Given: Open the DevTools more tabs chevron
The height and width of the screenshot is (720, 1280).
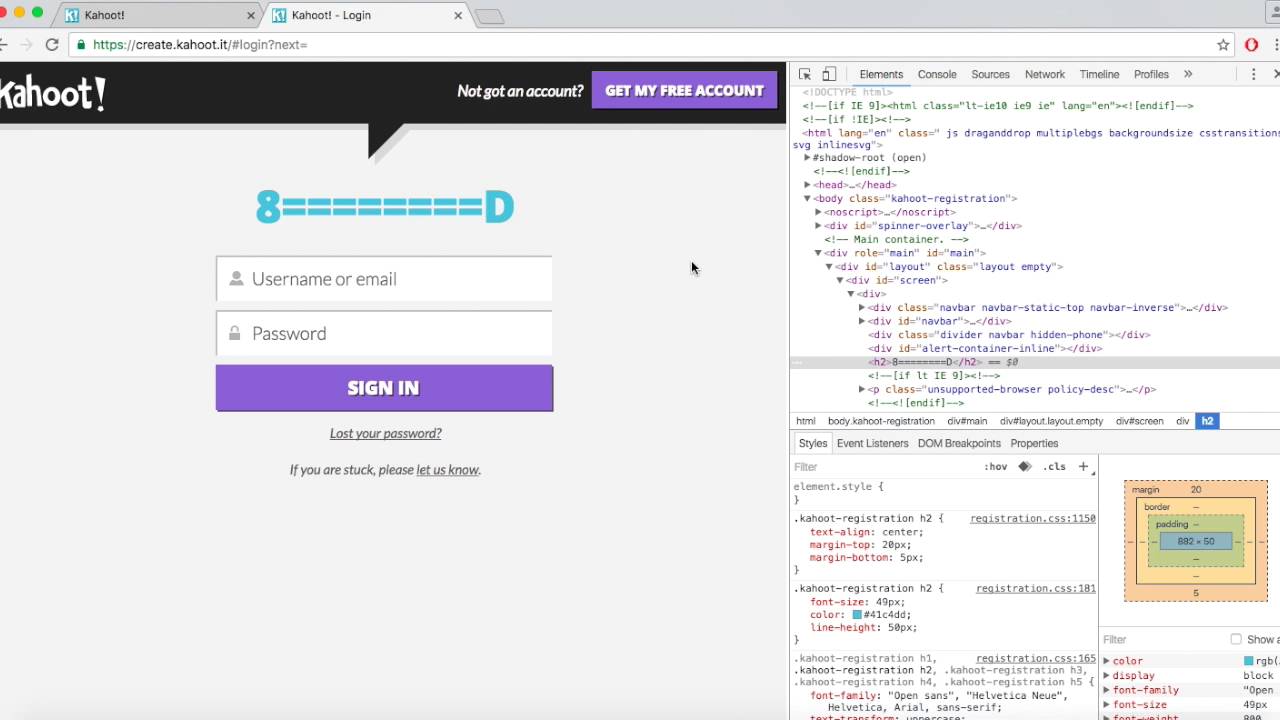Looking at the screenshot, I should (1188, 74).
